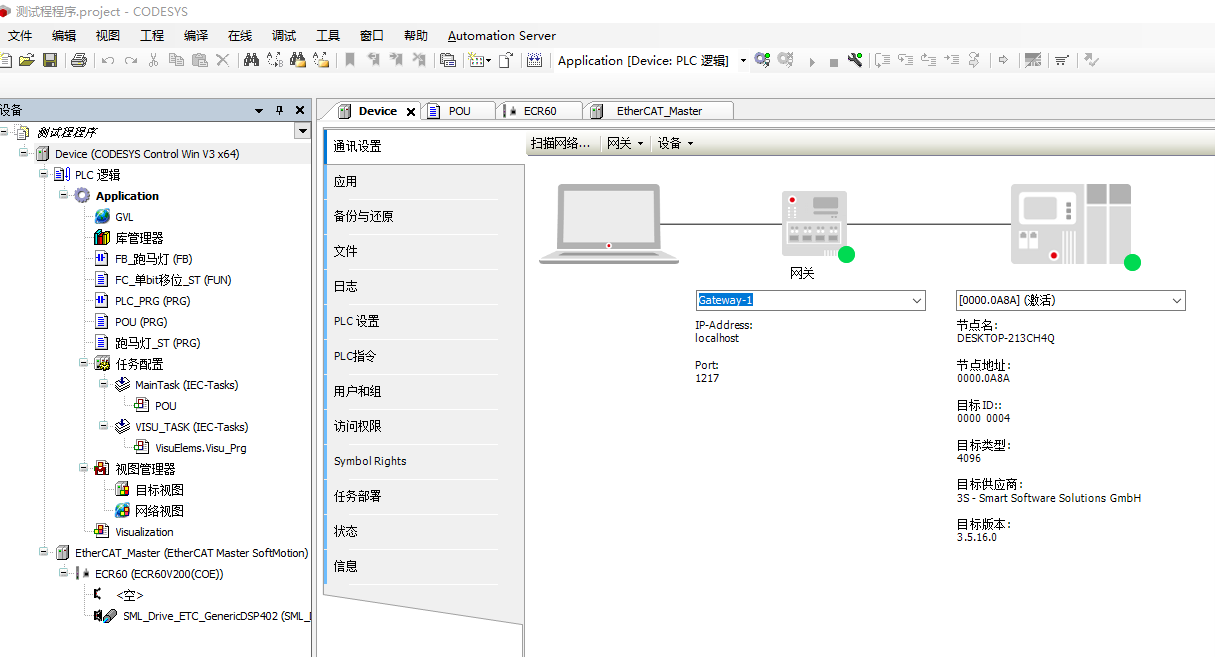Click the Print toolbar icon
1215x657 pixels.
[79, 60]
